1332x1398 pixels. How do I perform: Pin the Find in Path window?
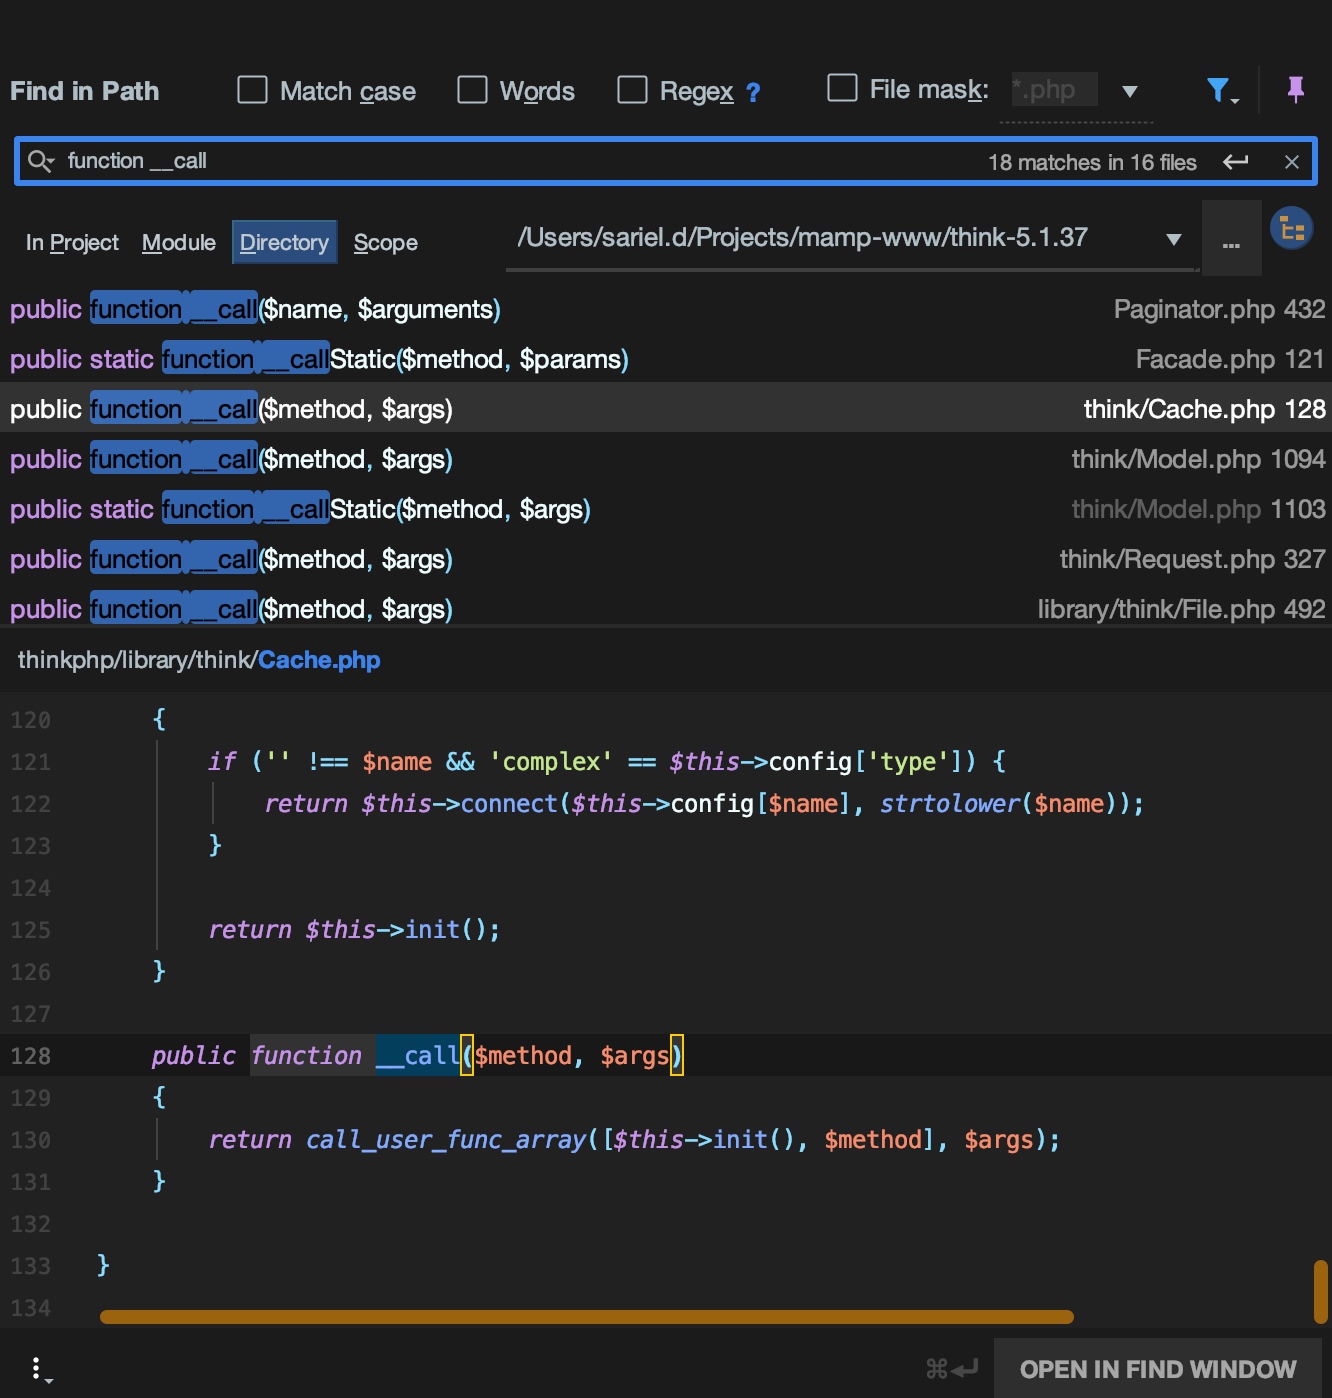pos(1295,90)
